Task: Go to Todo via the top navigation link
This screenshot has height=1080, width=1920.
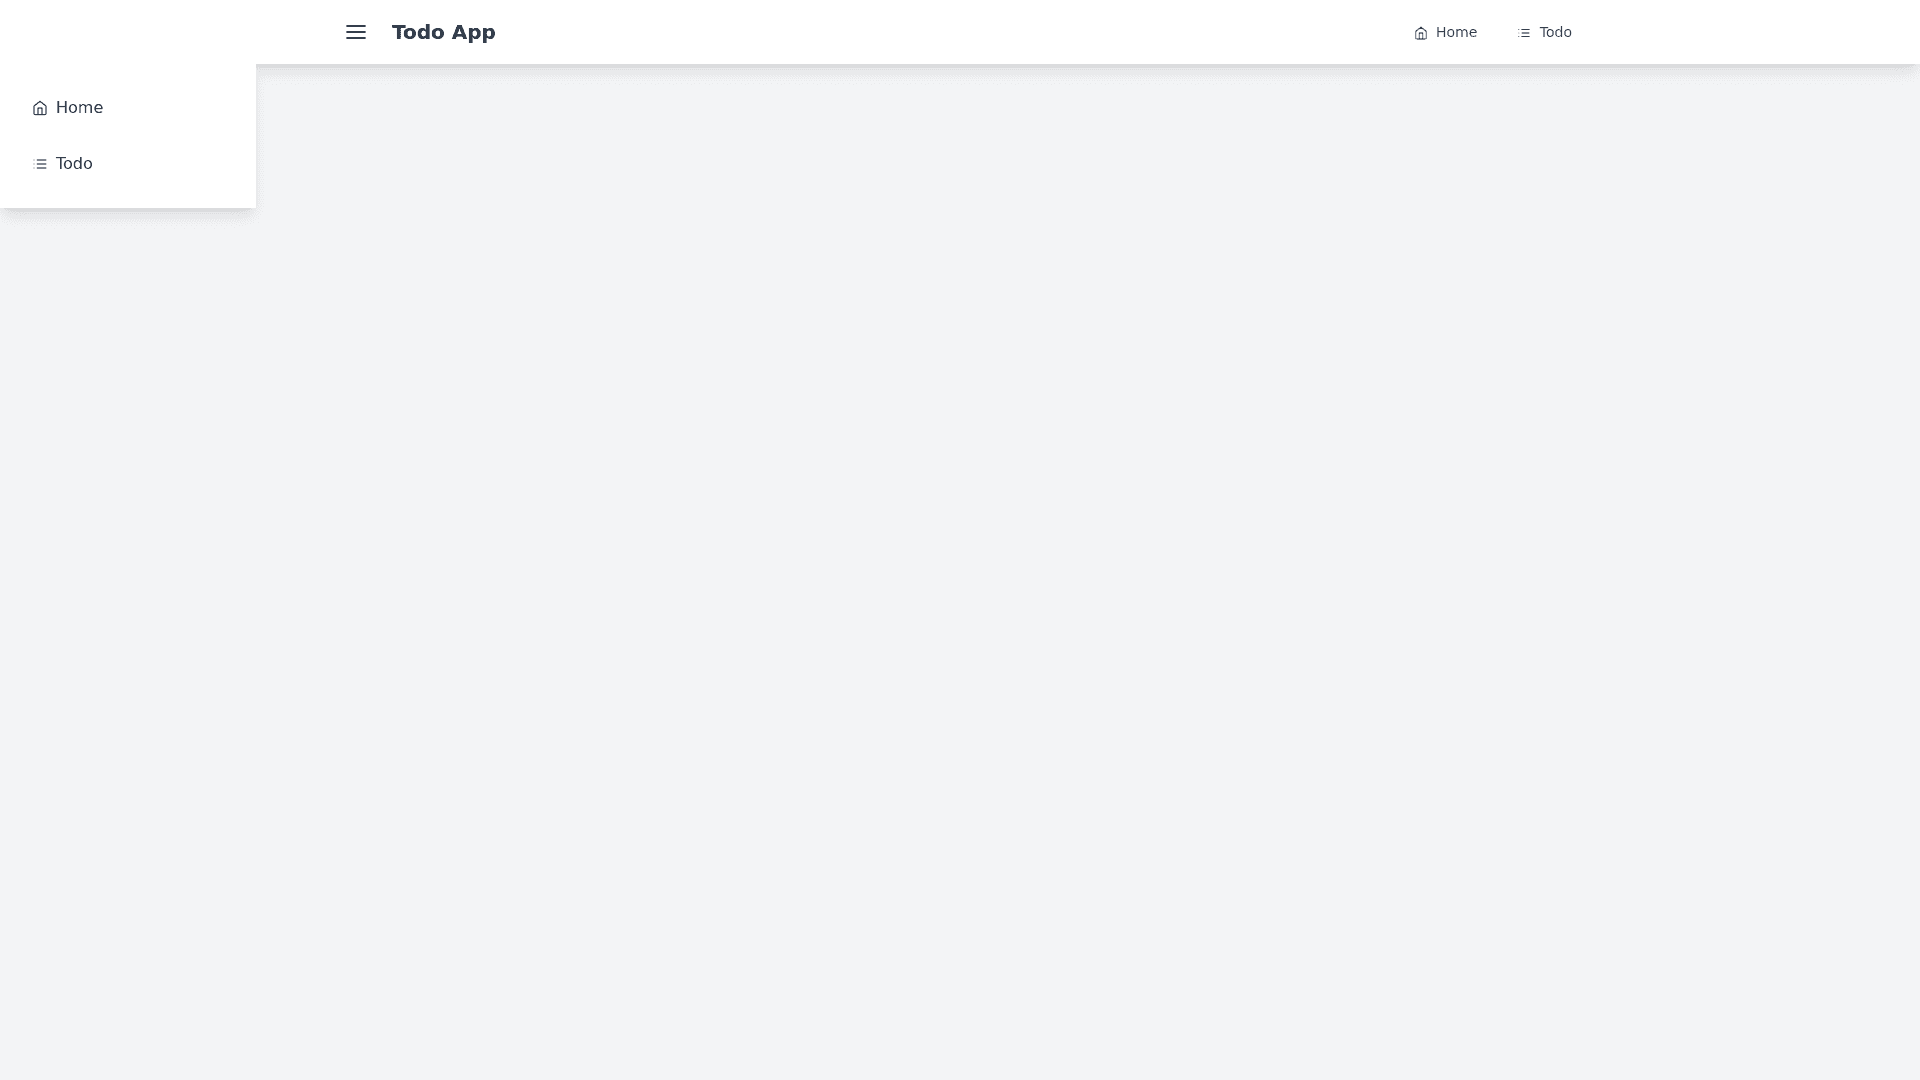Action: [1544, 32]
